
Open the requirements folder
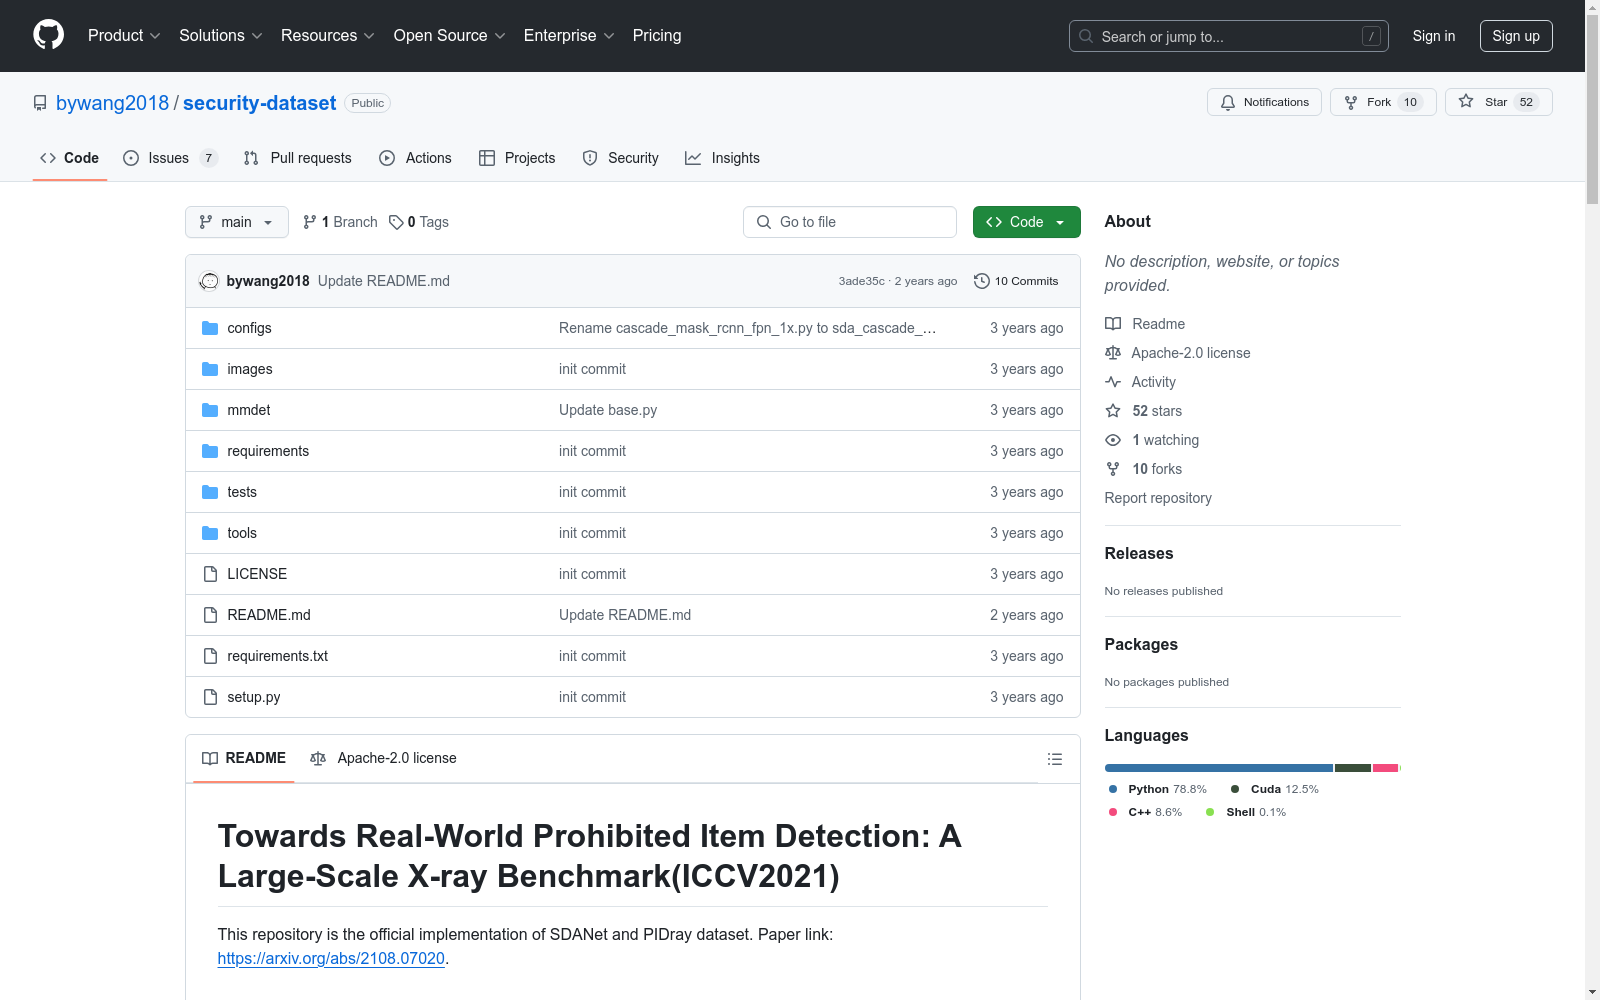pyautogui.click(x=268, y=451)
